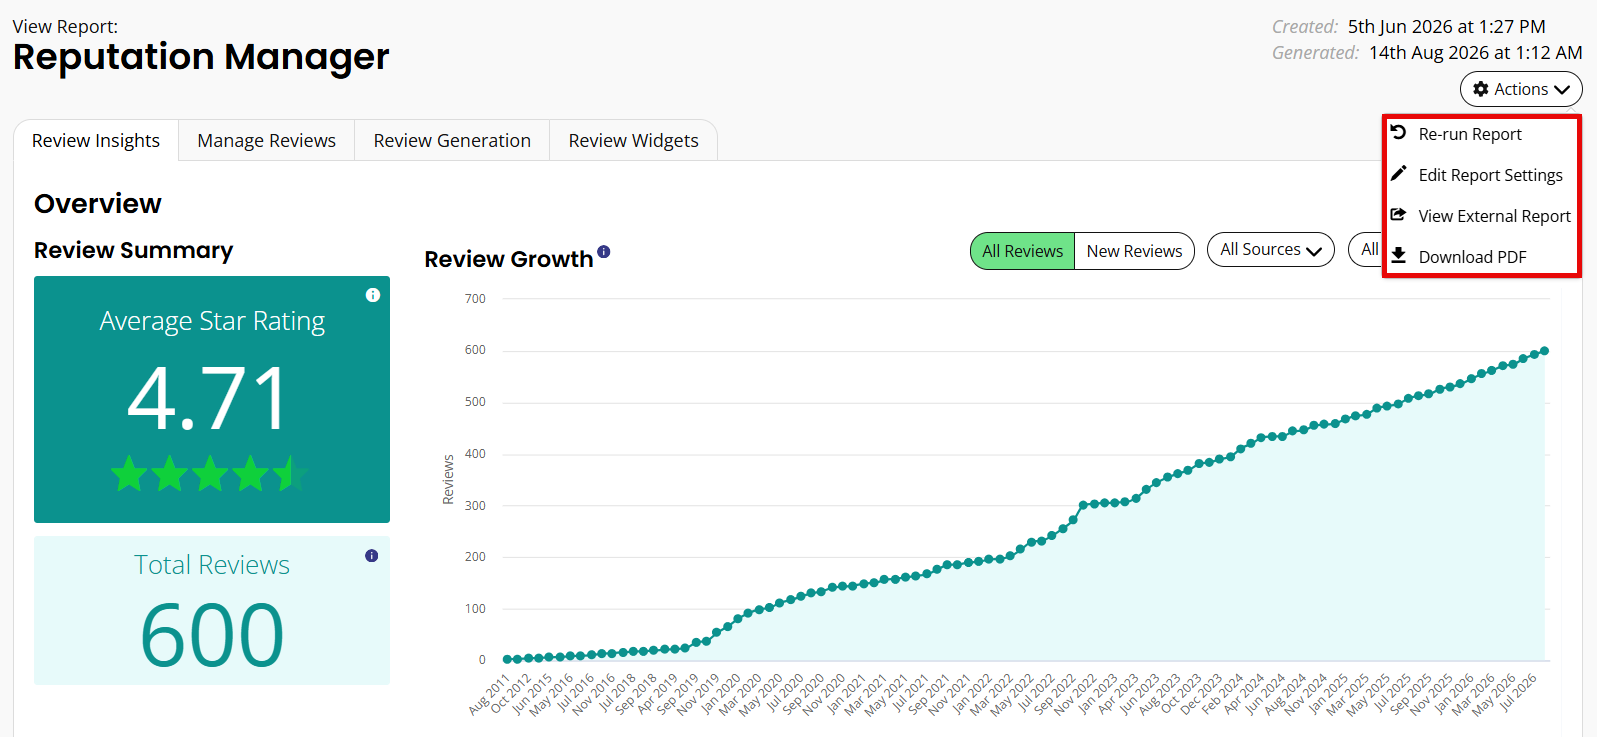Viewport: 1597px width, 737px height.
Task: Switch to the Manage Reviews tab
Action: pos(266,141)
